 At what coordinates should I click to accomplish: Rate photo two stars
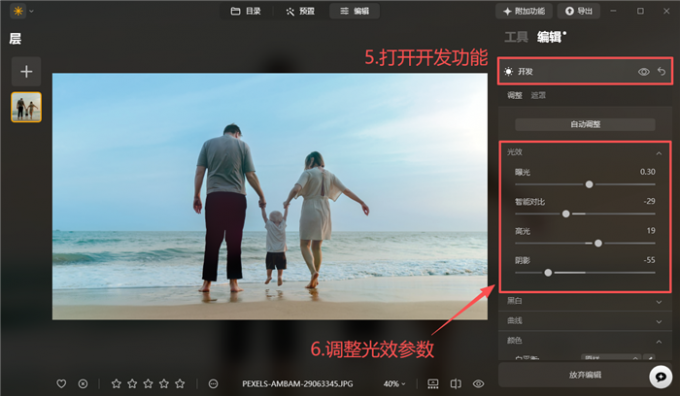[132, 384]
